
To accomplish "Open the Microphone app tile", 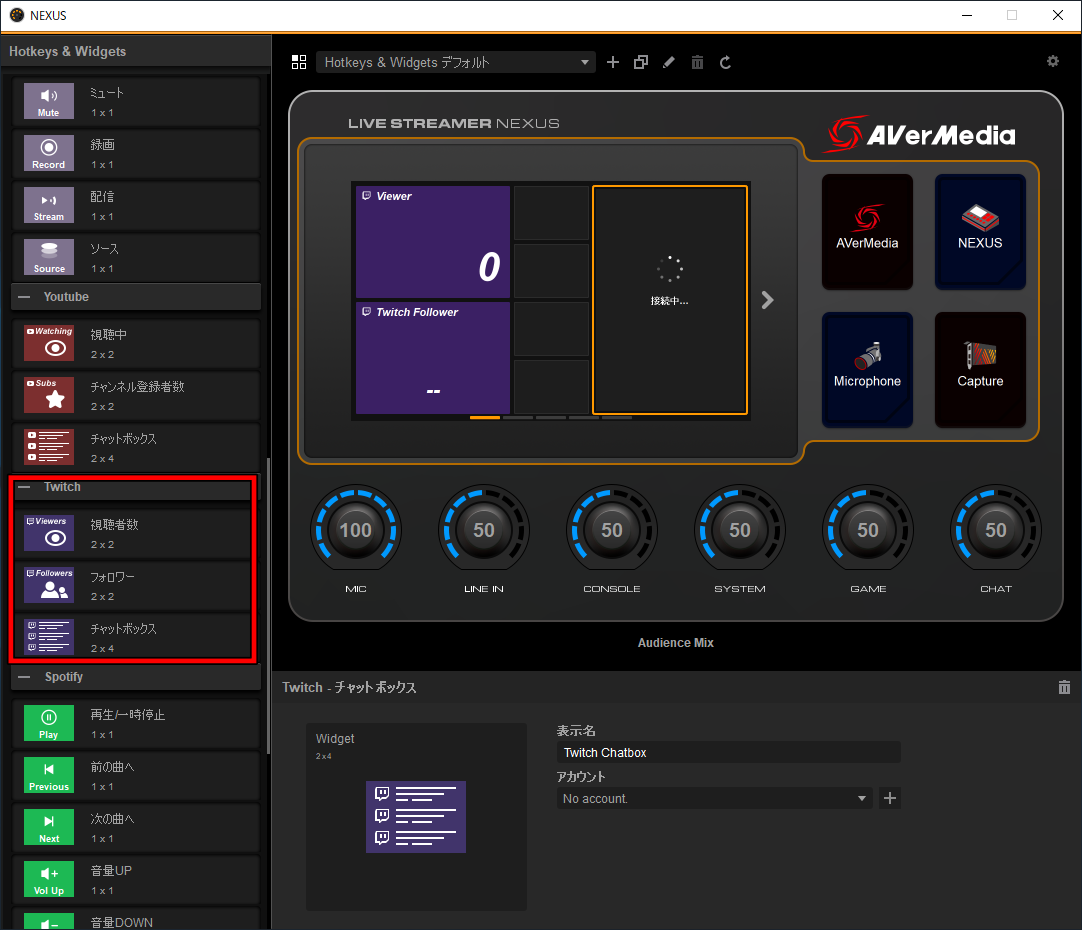I will [x=867, y=370].
